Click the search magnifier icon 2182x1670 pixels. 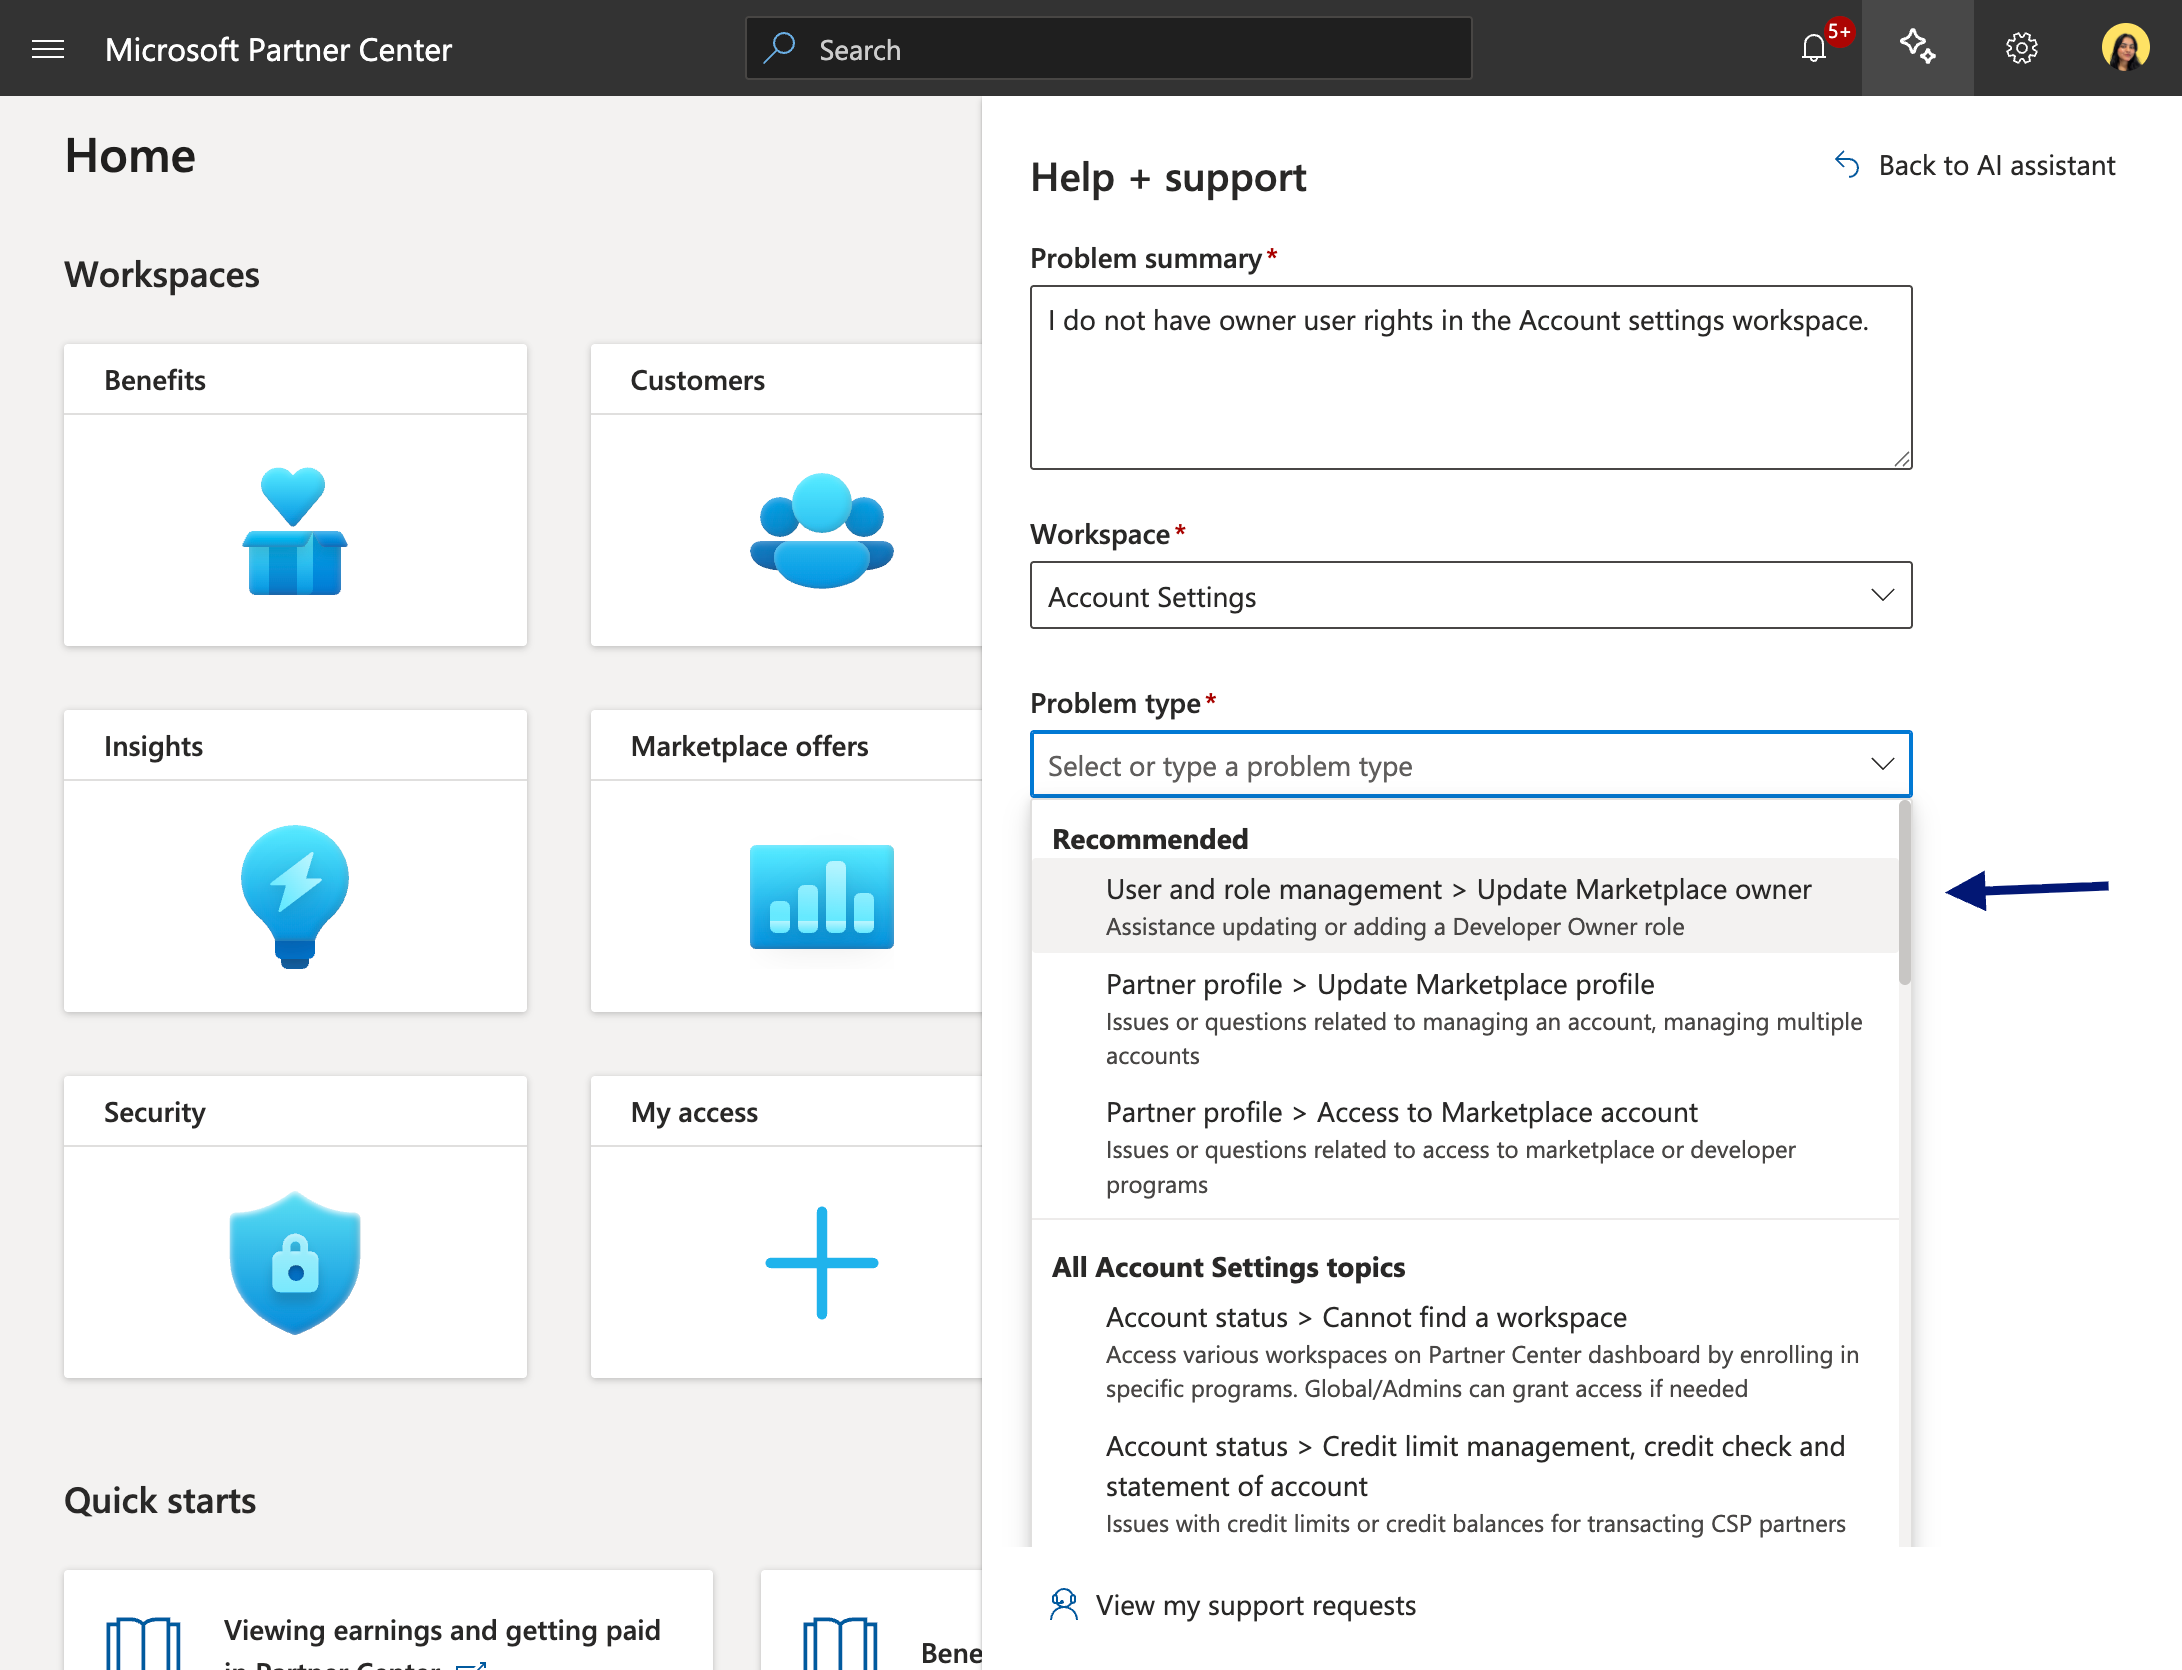779,48
